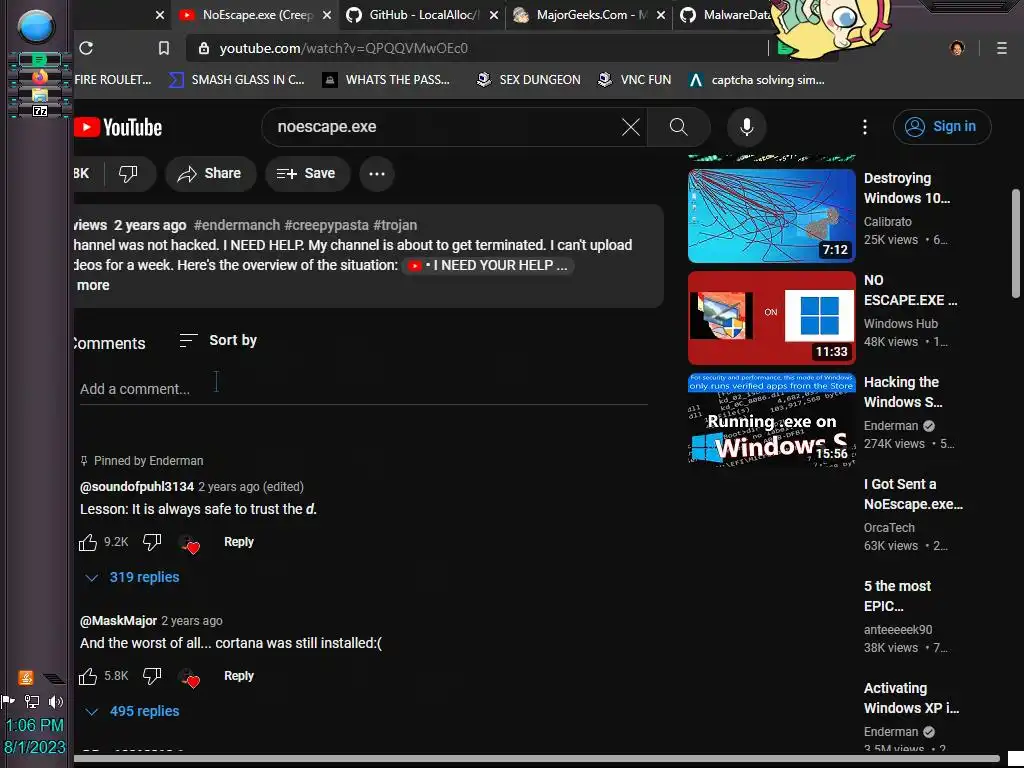Screen dimensions: 1024x768
Task: Open the WHATS THE PASS... bookmark
Action: point(387,80)
